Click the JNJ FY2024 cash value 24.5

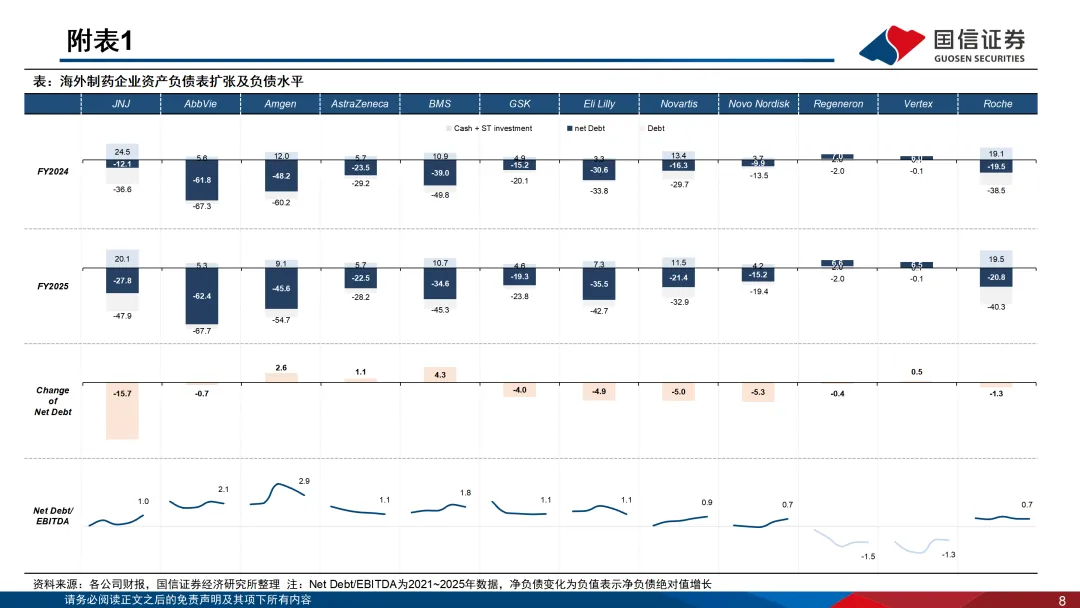(x=122, y=151)
